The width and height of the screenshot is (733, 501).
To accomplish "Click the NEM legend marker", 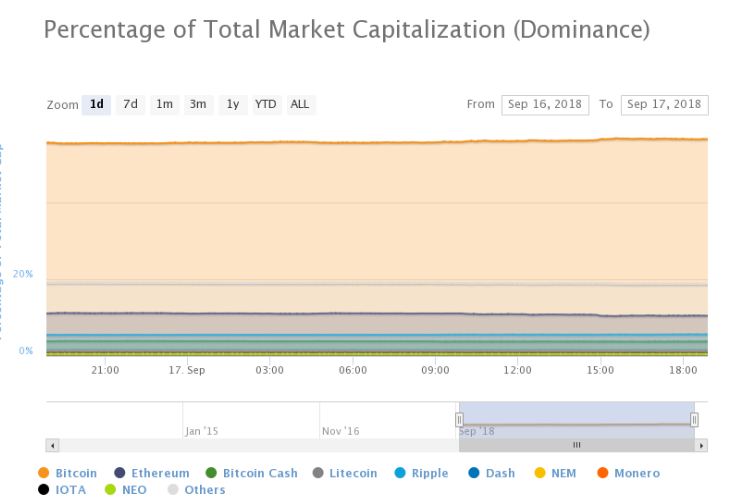I will [x=543, y=473].
